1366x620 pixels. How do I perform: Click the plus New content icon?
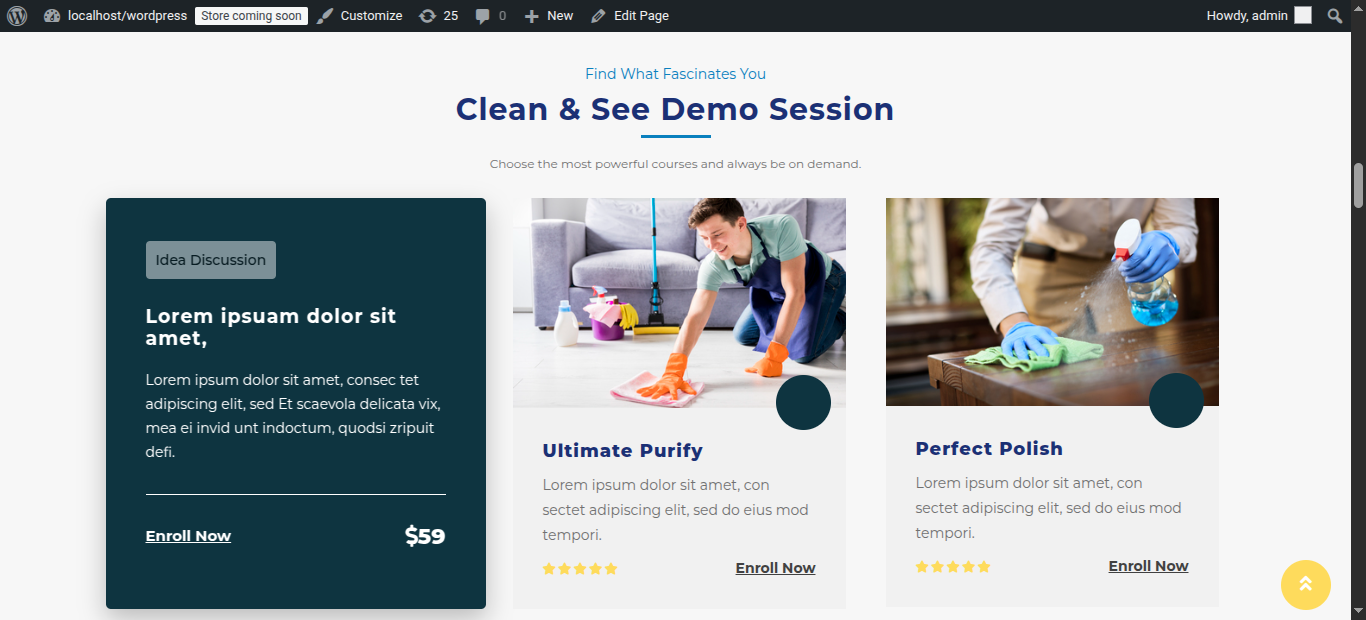(x=532, y=16)
